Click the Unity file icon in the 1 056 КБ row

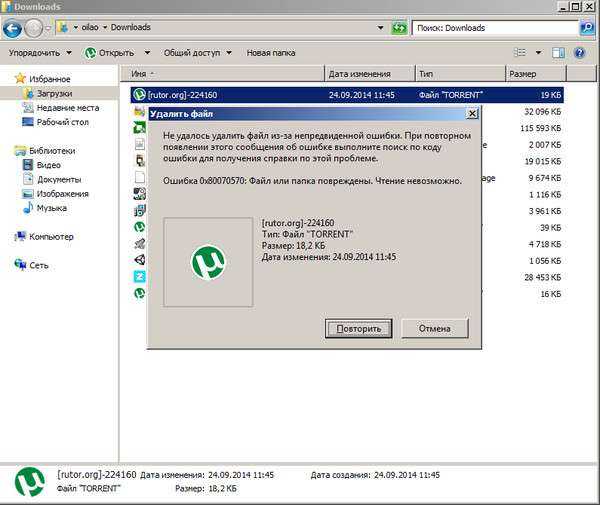point(140,260)
